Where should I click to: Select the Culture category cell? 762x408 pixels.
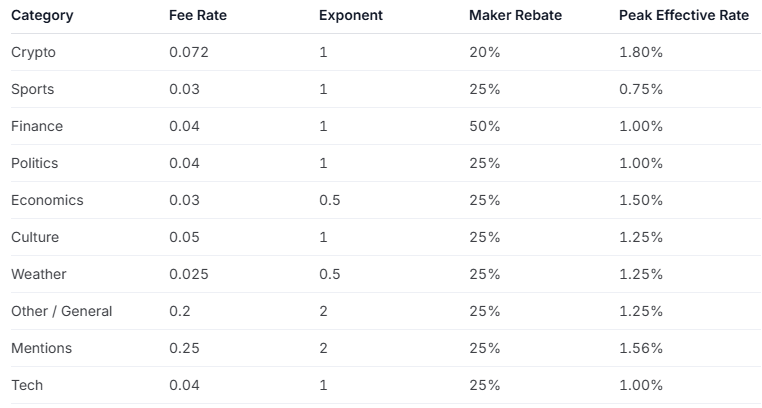coord(35,237)
